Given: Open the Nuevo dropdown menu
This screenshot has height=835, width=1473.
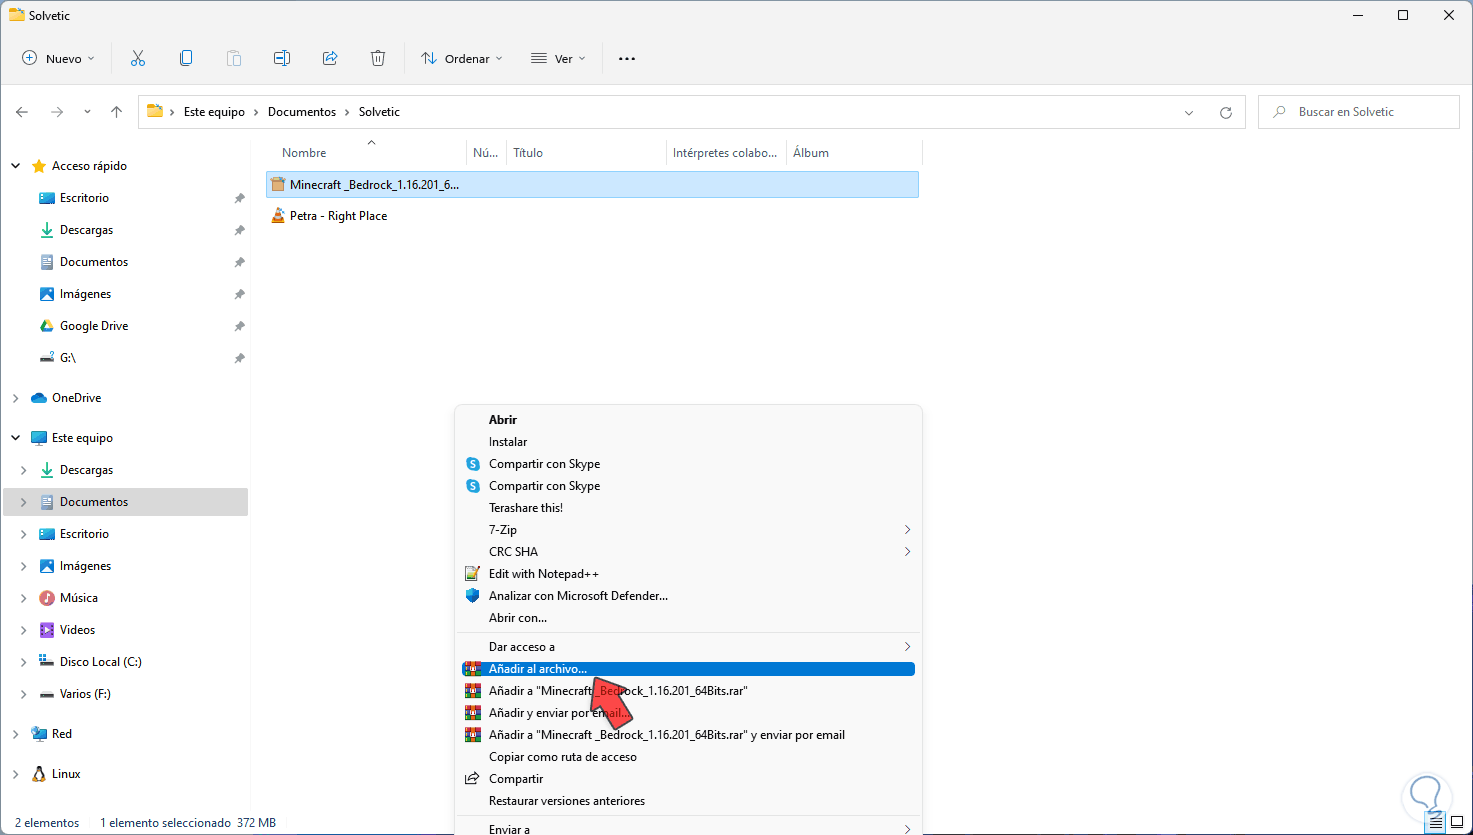Looking at the screenshot, I should [59, 59].
